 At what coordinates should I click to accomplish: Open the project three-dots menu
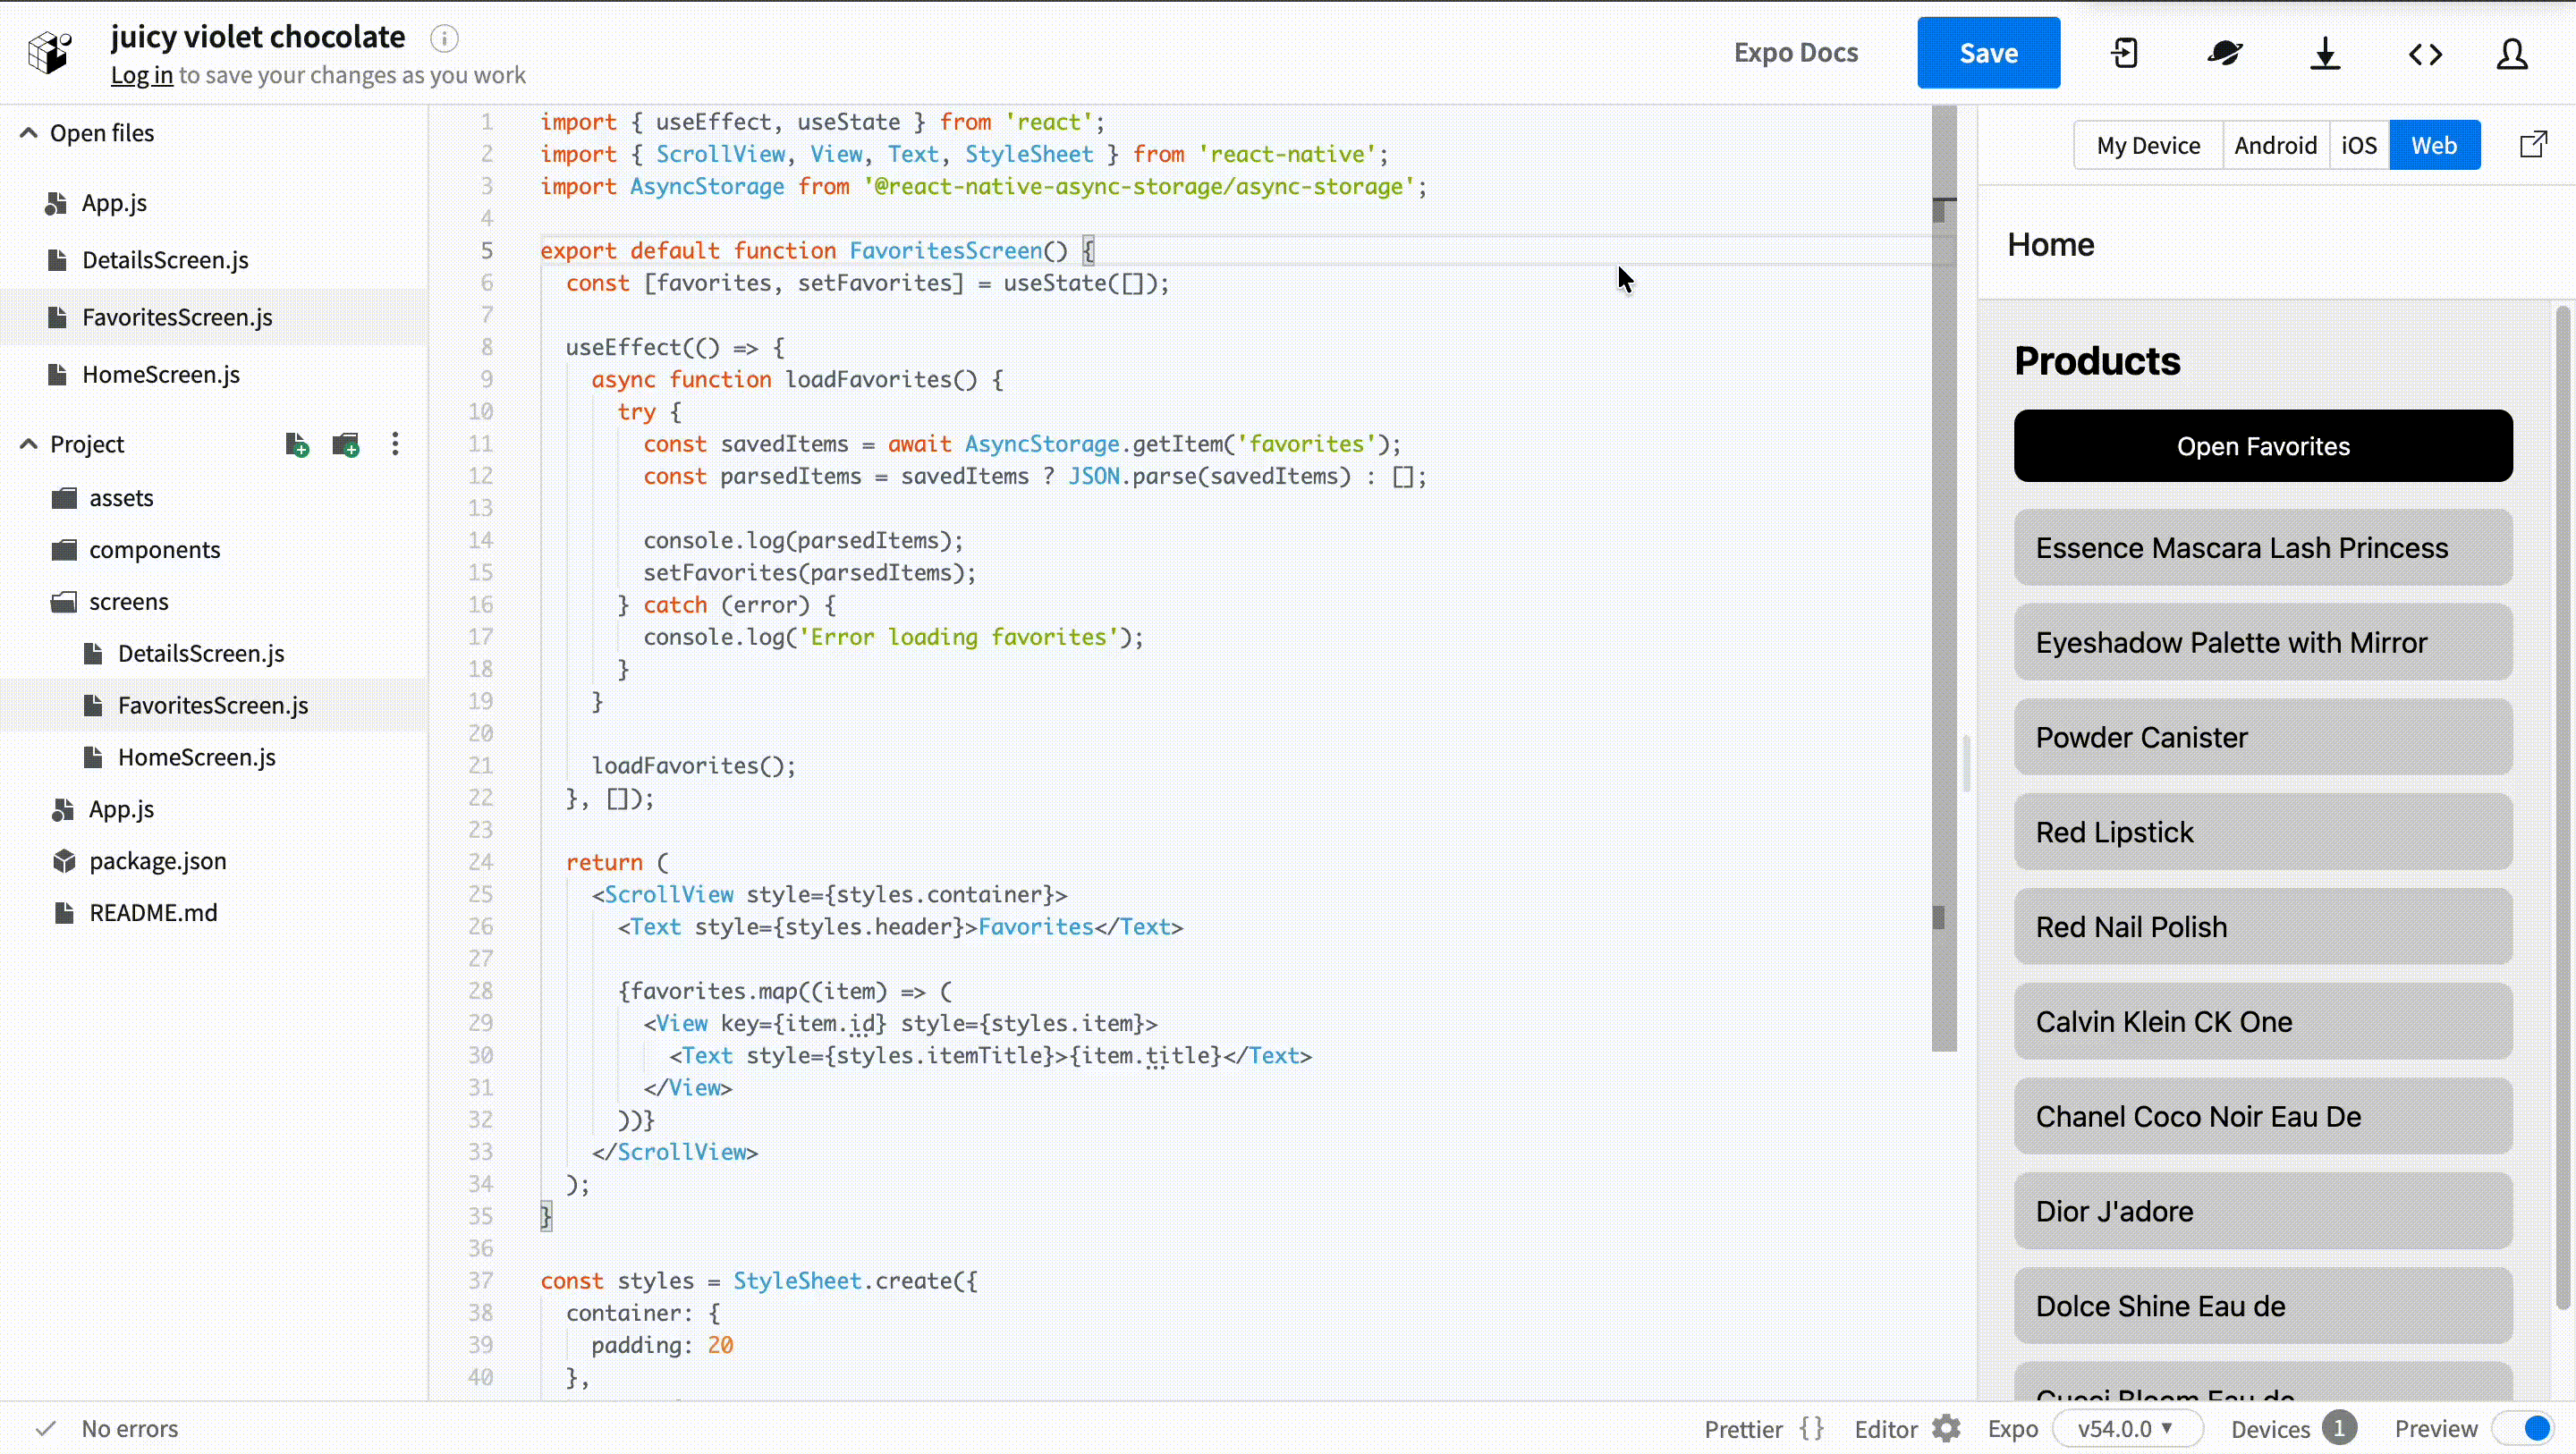395,444
